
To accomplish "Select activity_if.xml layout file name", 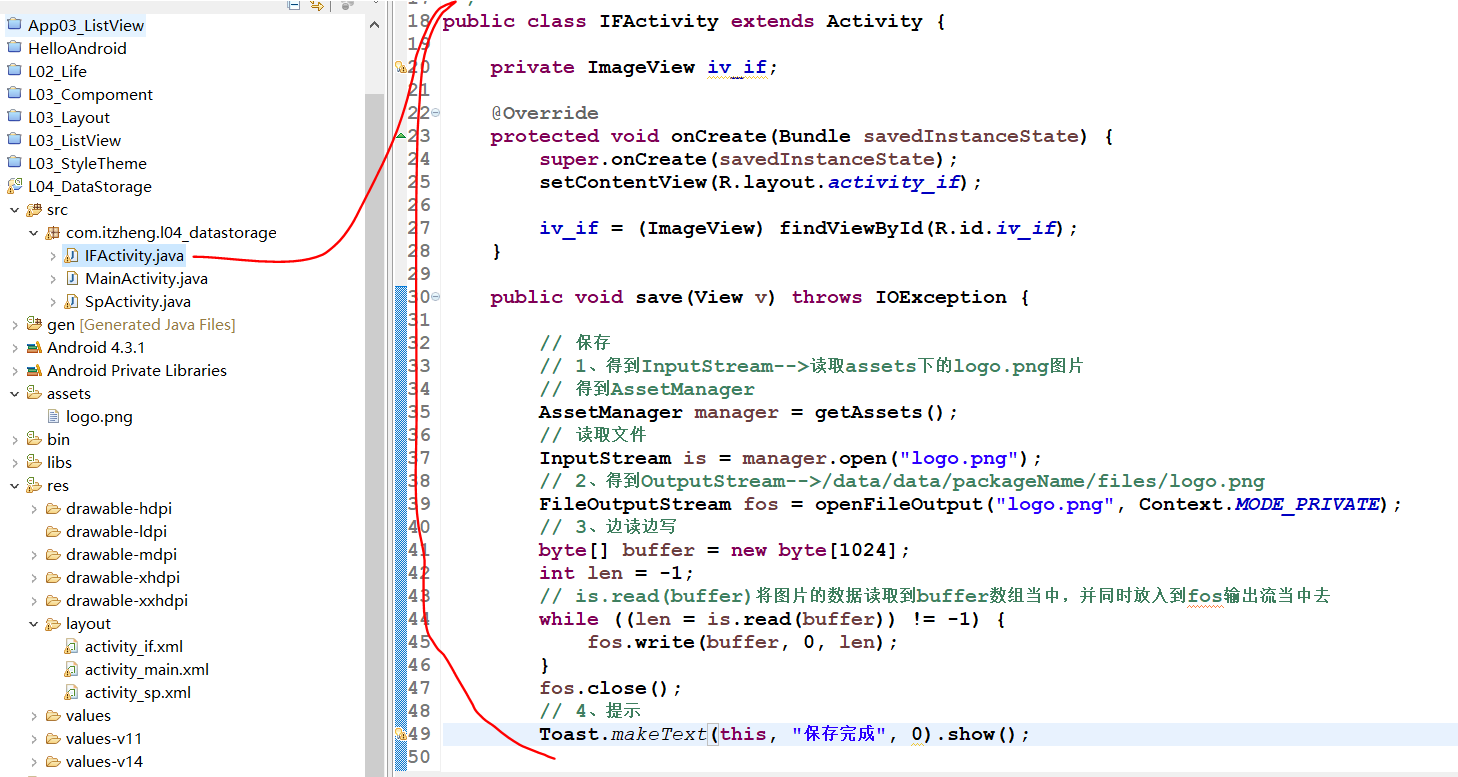I will (134, 647).
